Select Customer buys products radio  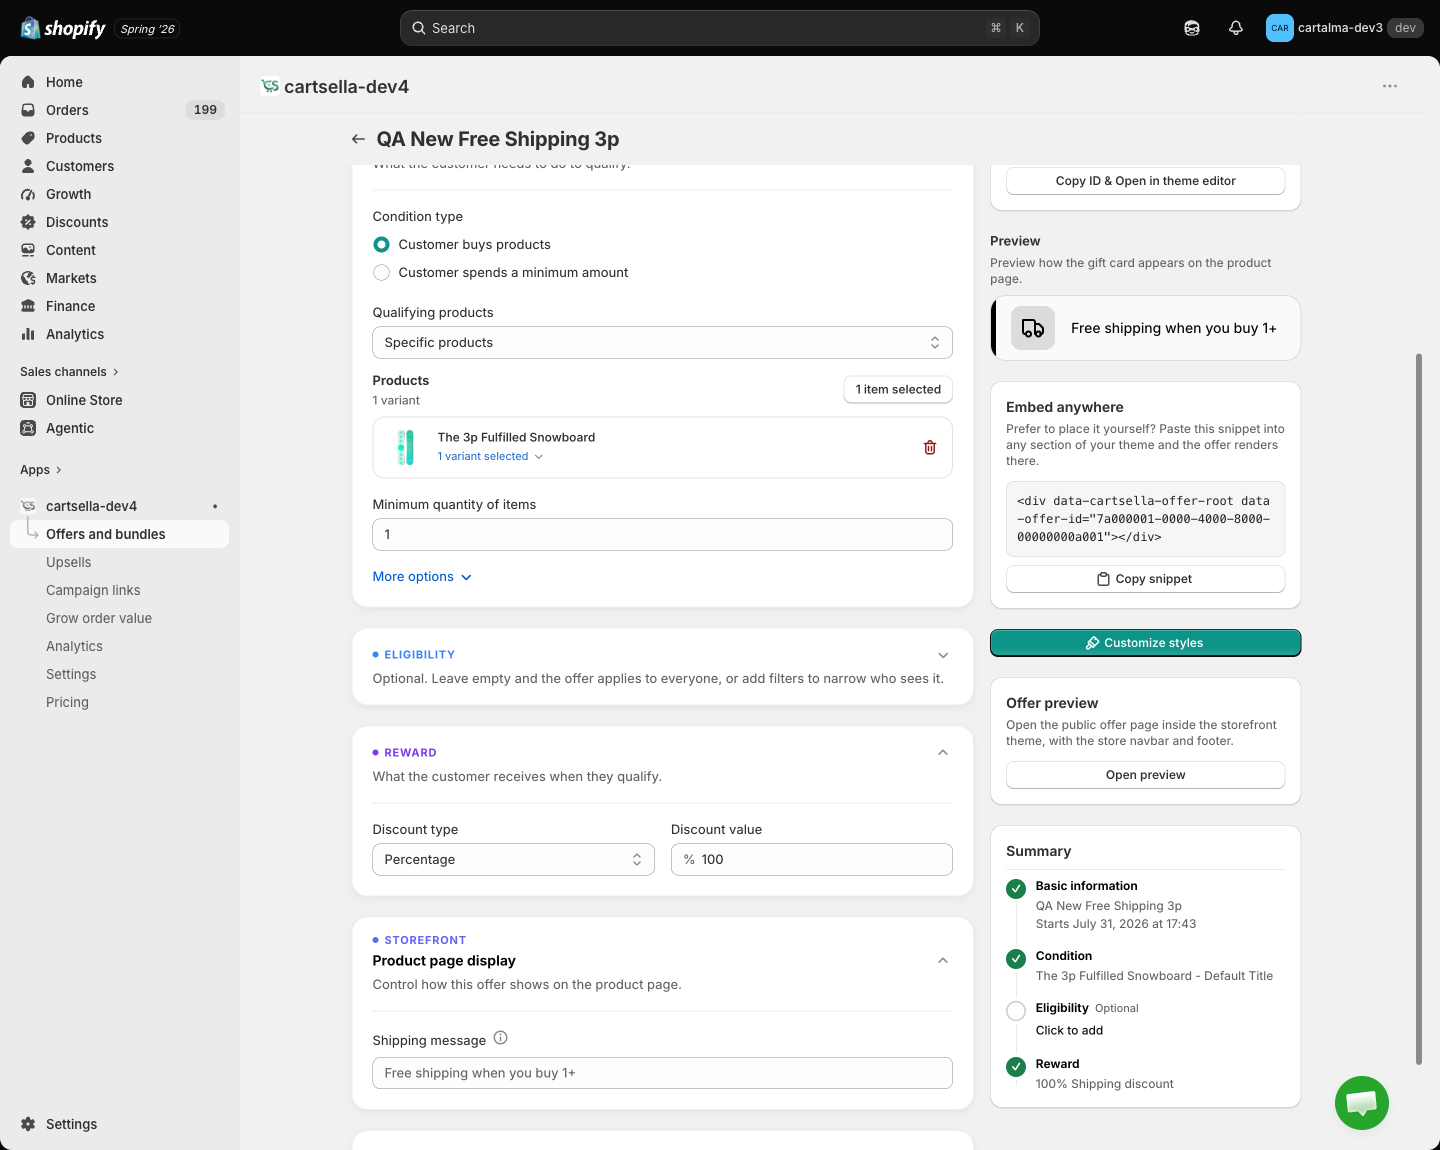pyautogui.click(x=381, y=244)
